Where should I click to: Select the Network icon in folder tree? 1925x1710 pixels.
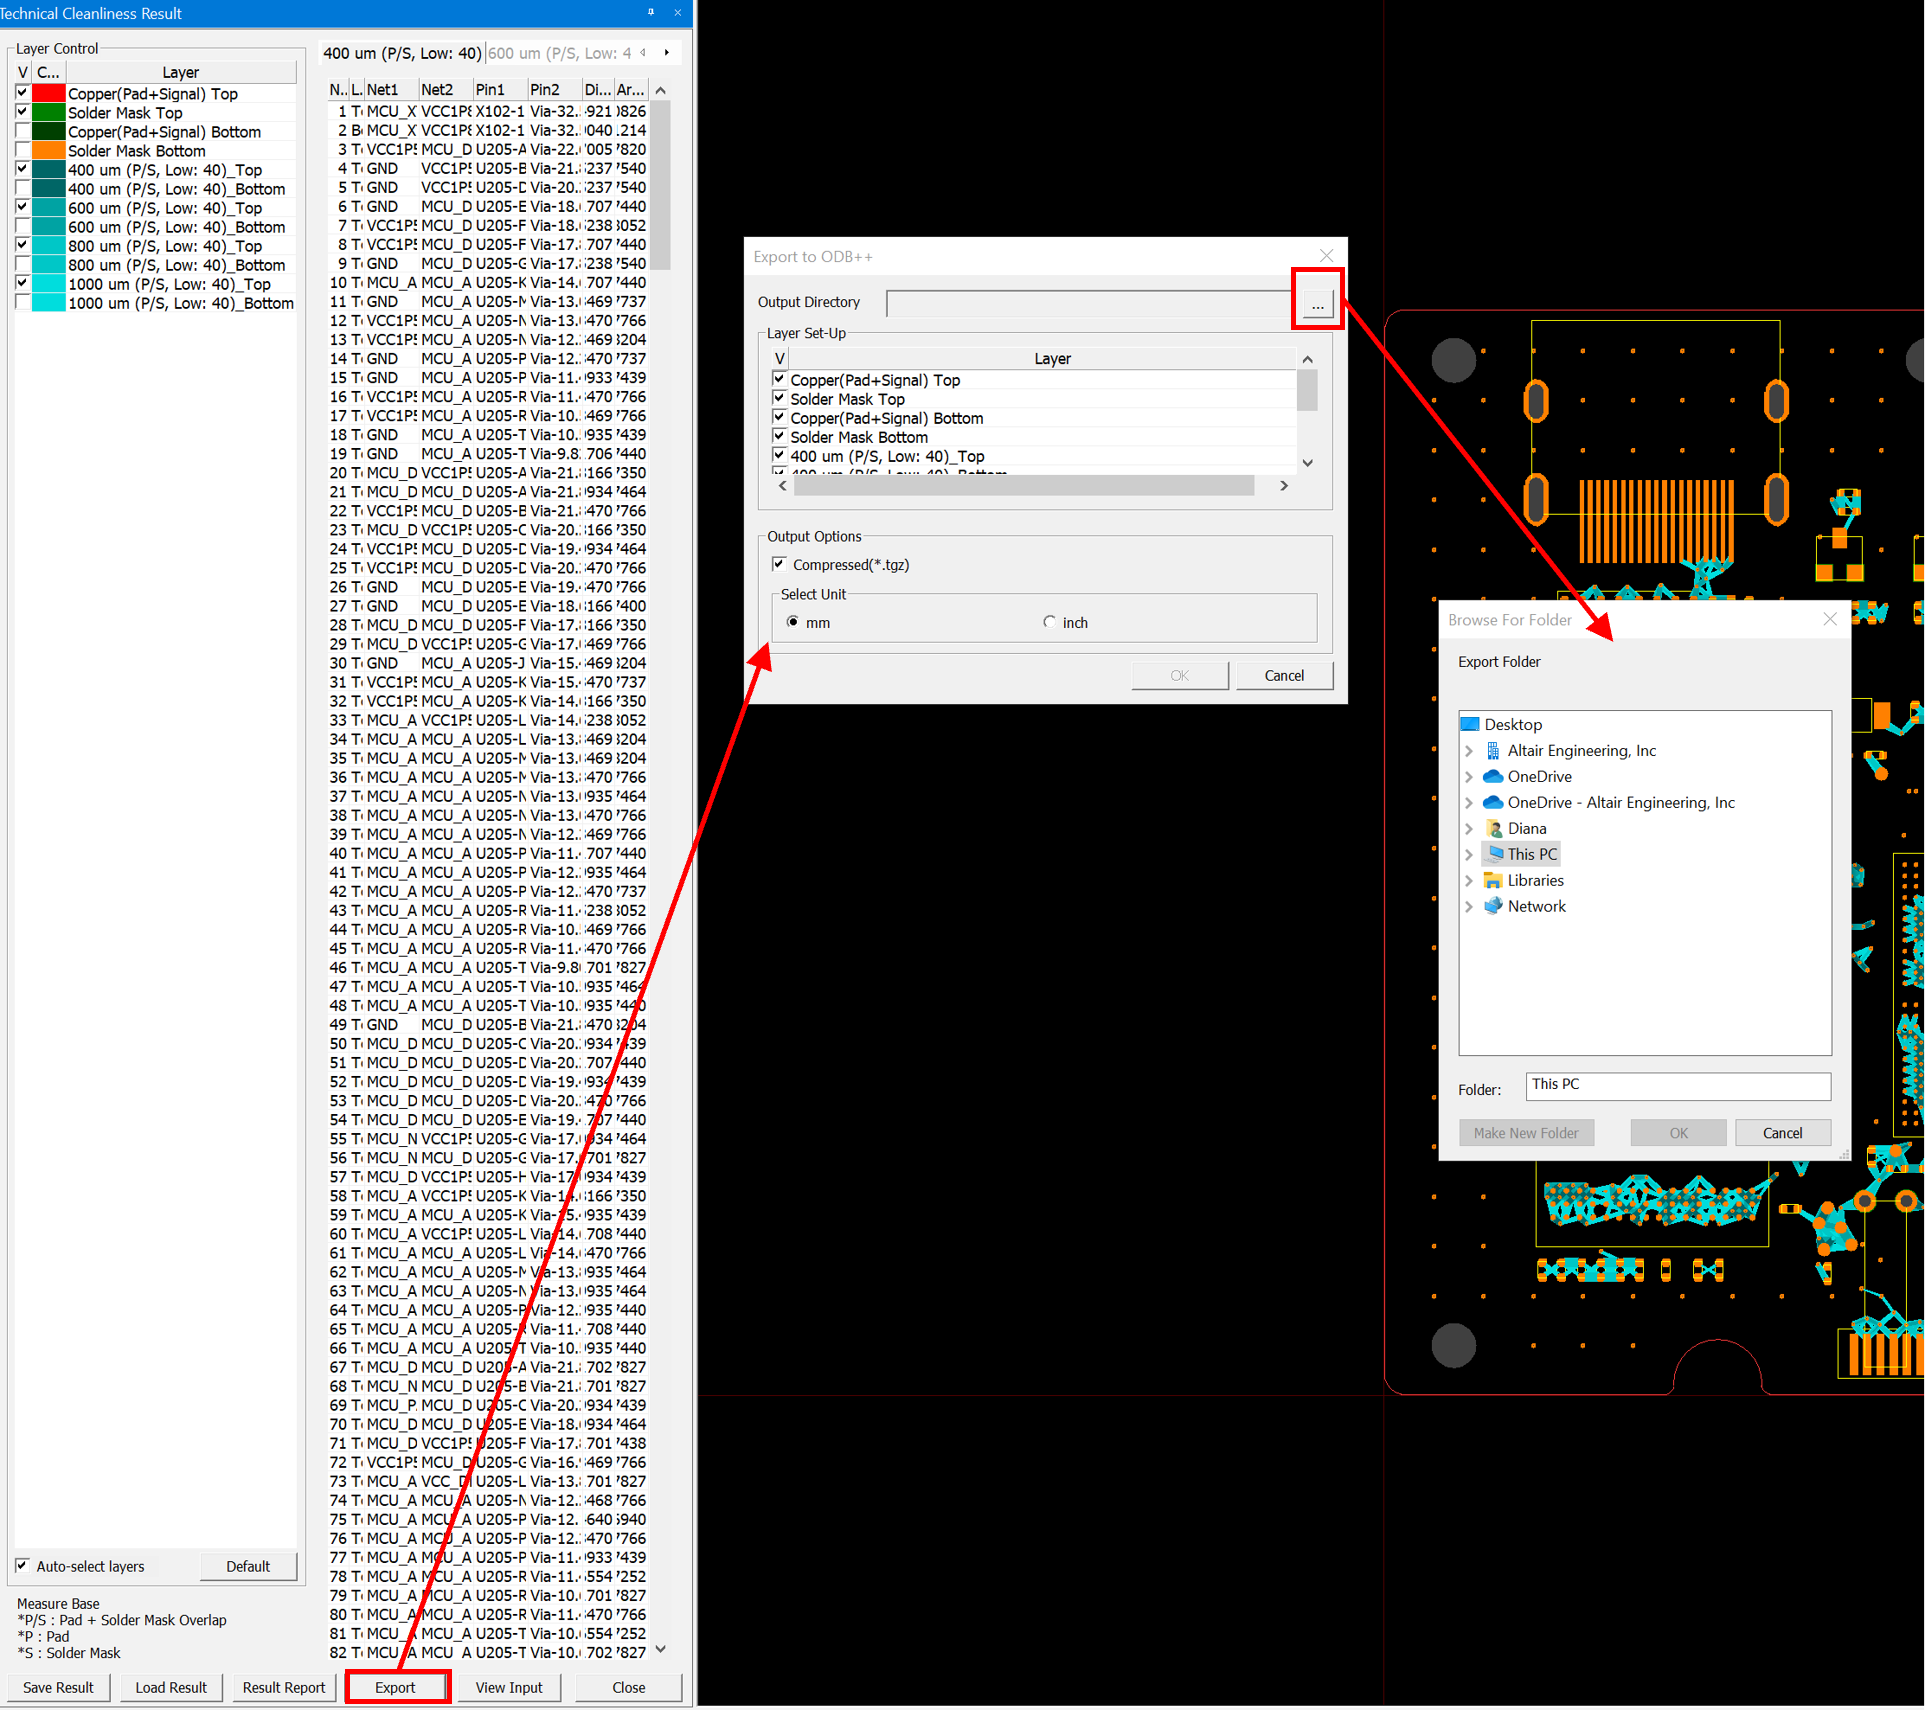[x=1492, y=906]
